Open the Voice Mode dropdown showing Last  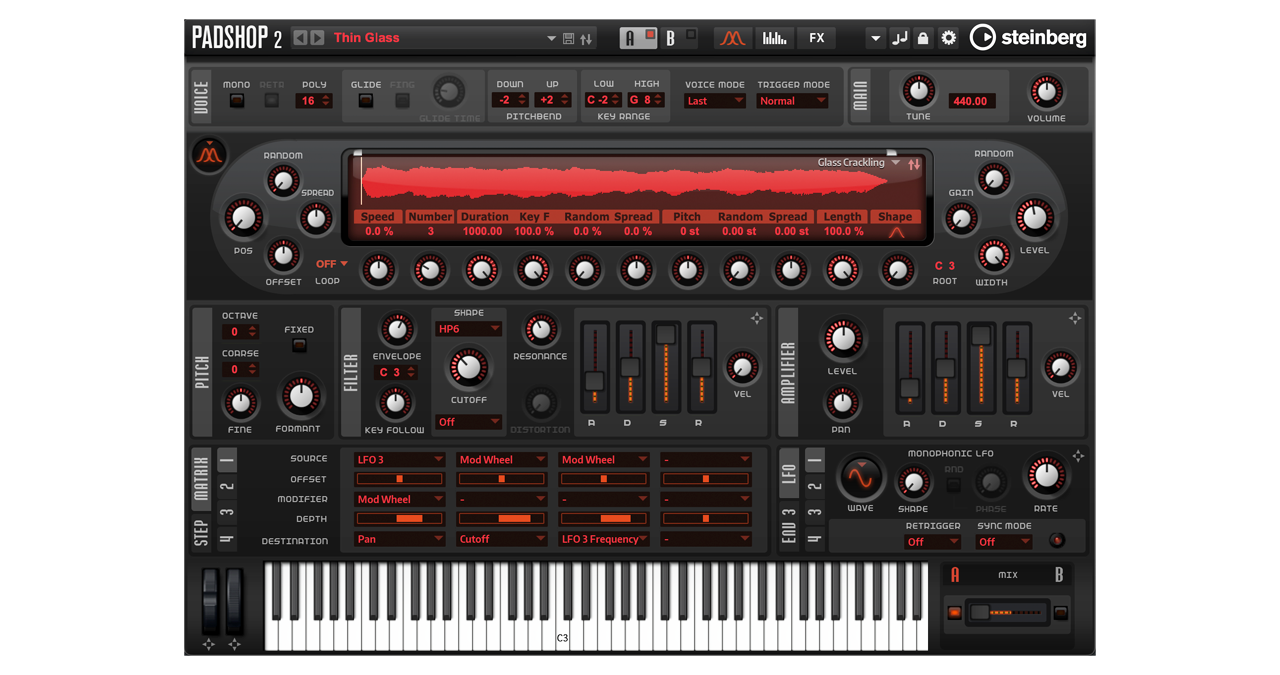pos(715,101)
